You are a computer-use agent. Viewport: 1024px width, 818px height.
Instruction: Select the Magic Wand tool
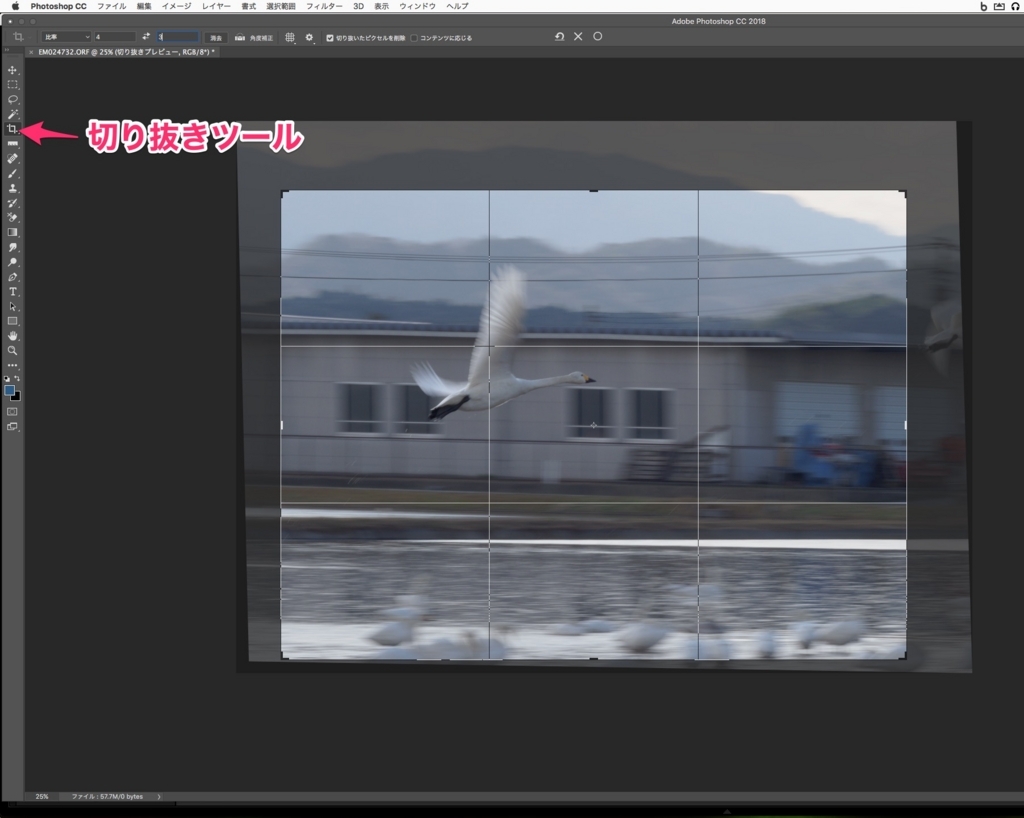click(12, 114)
